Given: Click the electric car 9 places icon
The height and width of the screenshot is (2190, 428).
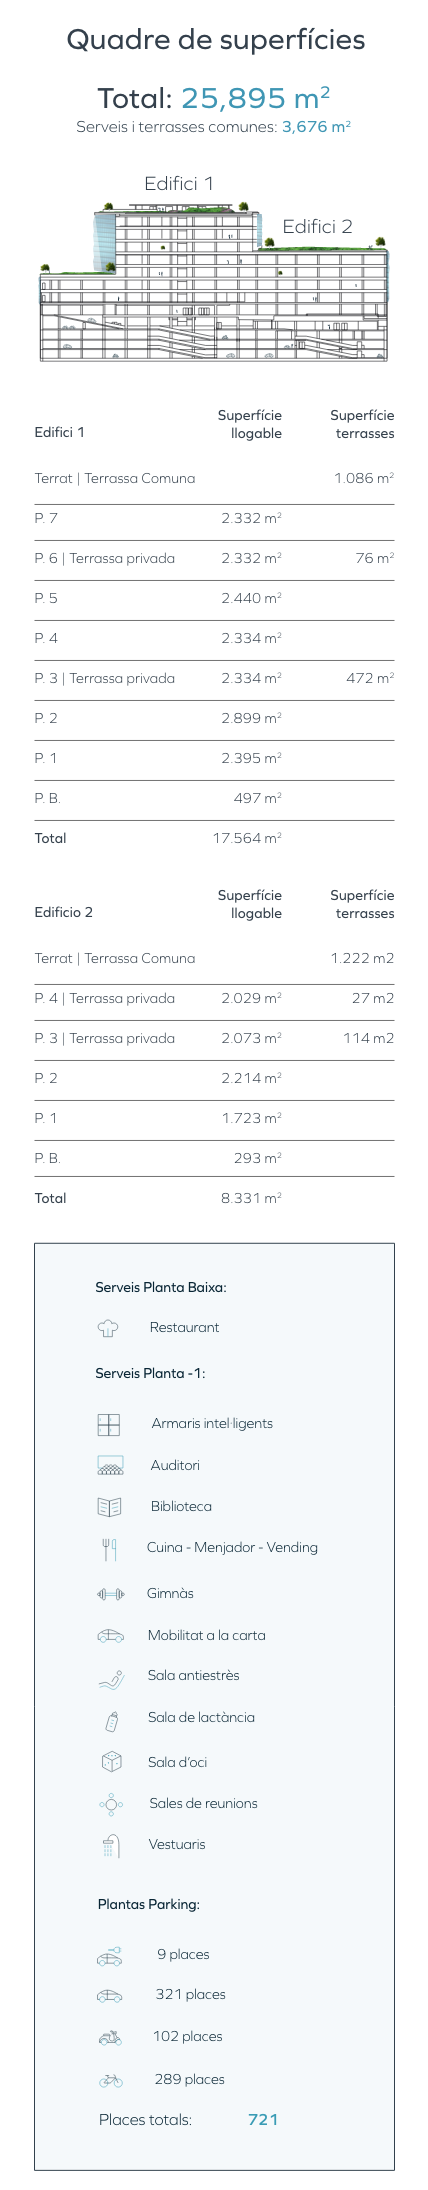Looking at the screenshot, I should point(109,1955).
